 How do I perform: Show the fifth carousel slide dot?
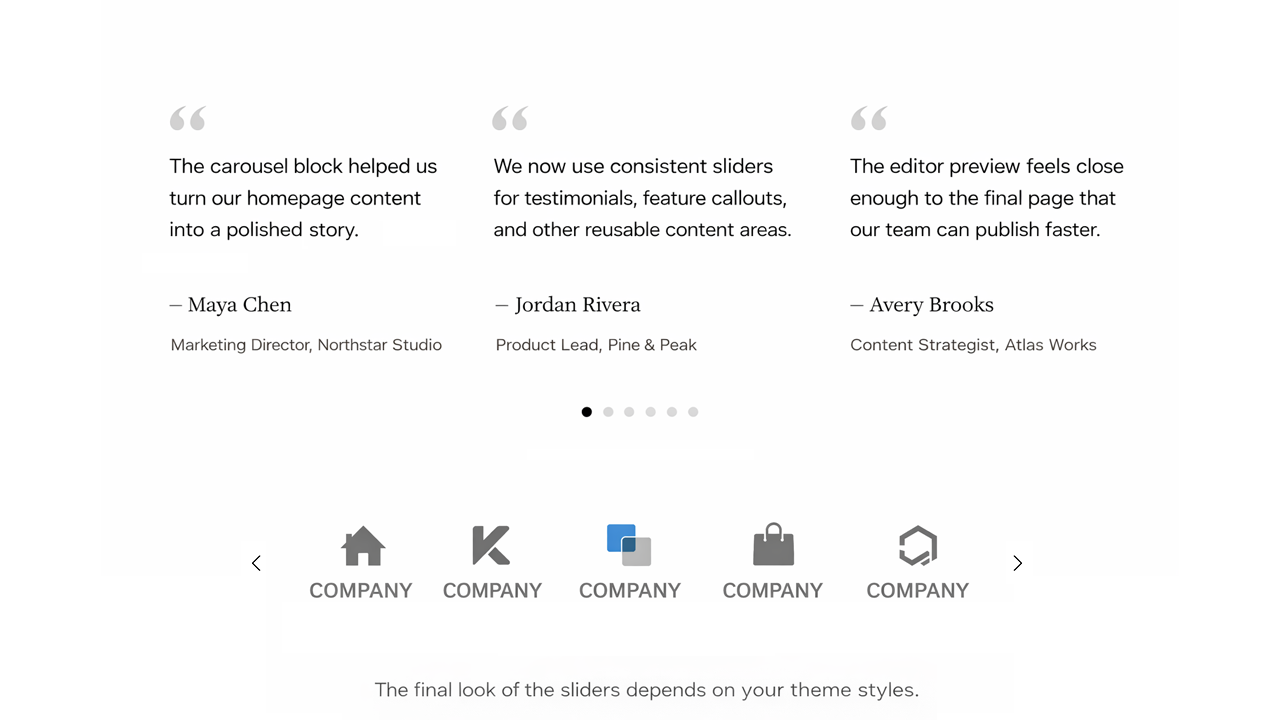(x=672, y=412)
